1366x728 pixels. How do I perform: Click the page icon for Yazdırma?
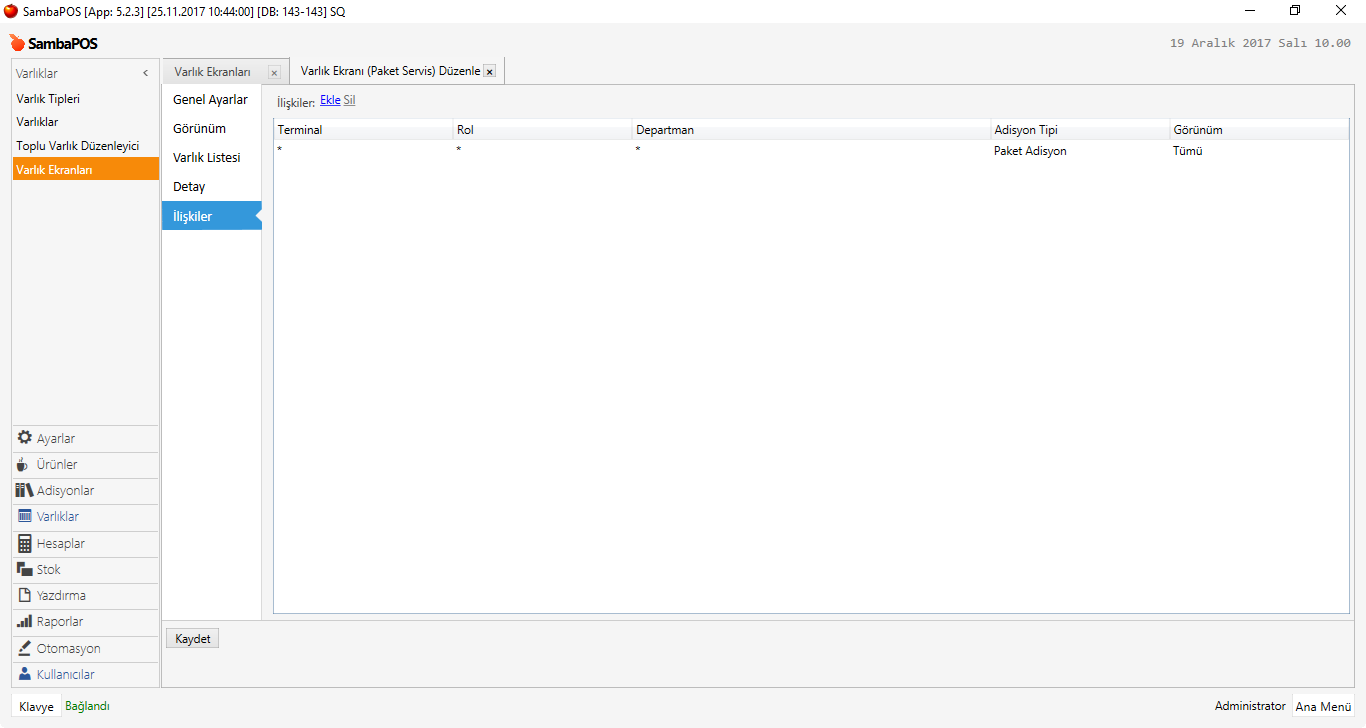(25, 595)
